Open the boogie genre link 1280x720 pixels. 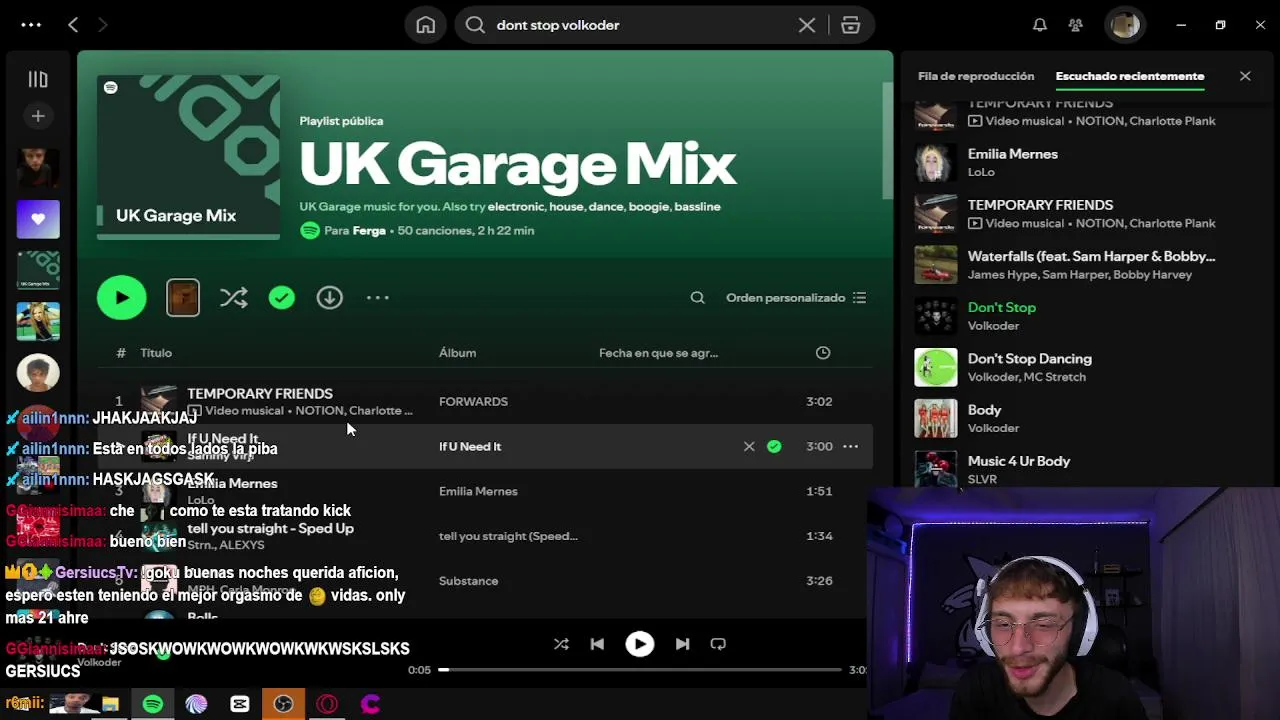tap(649, 207)
